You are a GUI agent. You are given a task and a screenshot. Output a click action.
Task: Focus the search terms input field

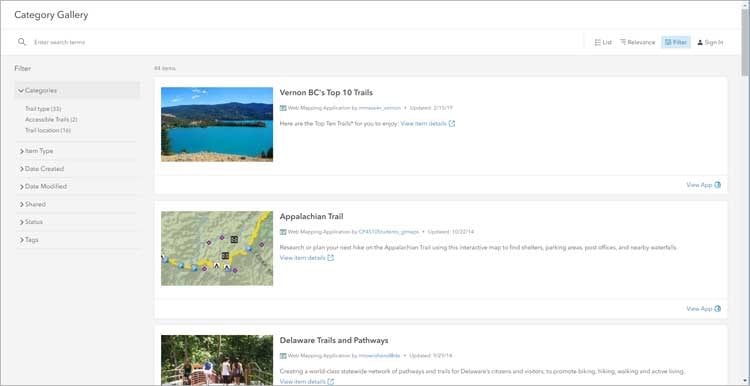coord(306,42)
